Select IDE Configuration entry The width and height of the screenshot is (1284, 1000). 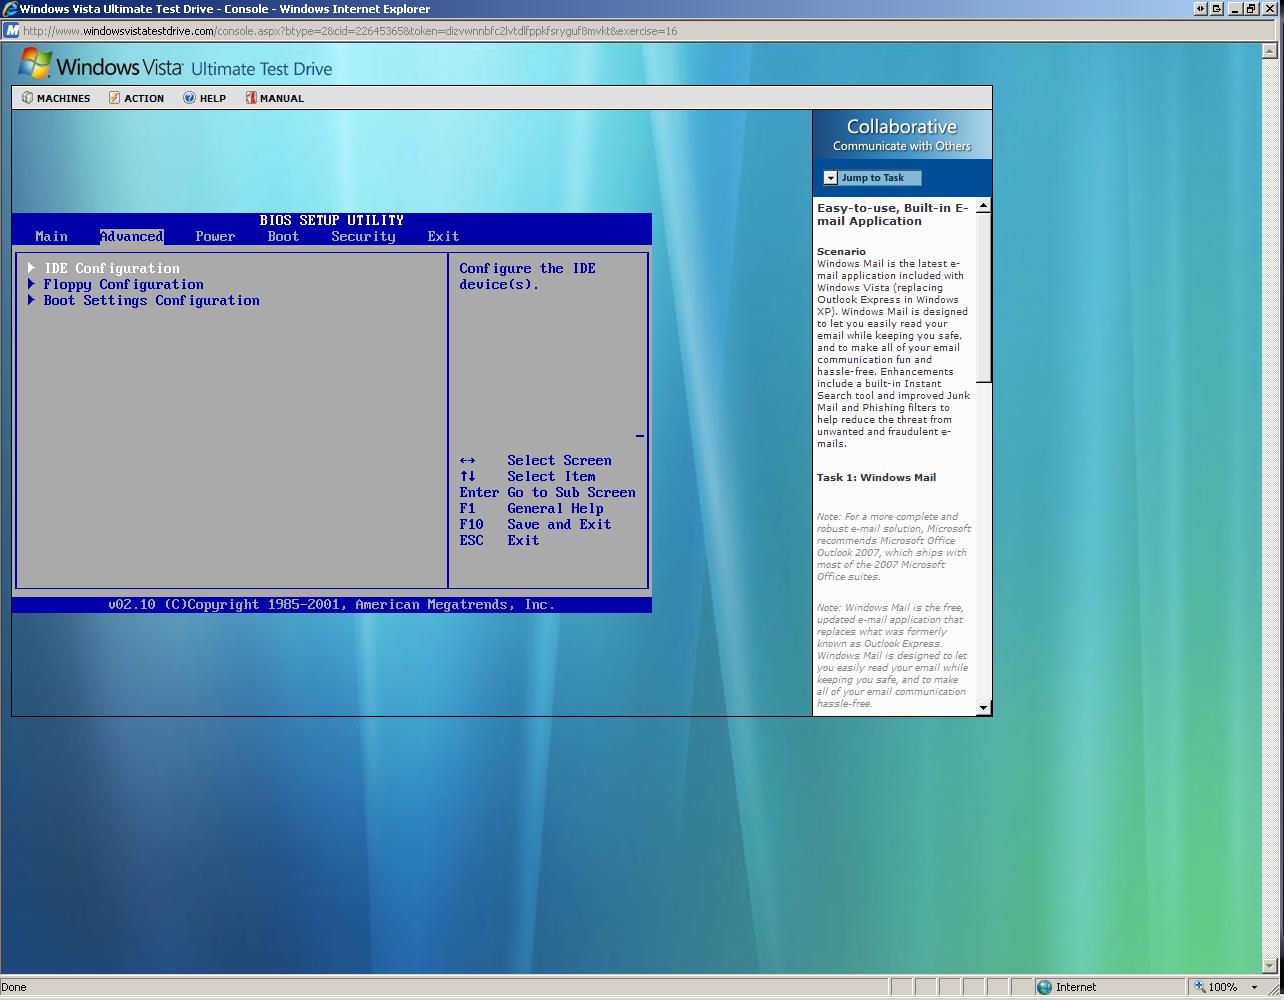(x=112, y=268)
